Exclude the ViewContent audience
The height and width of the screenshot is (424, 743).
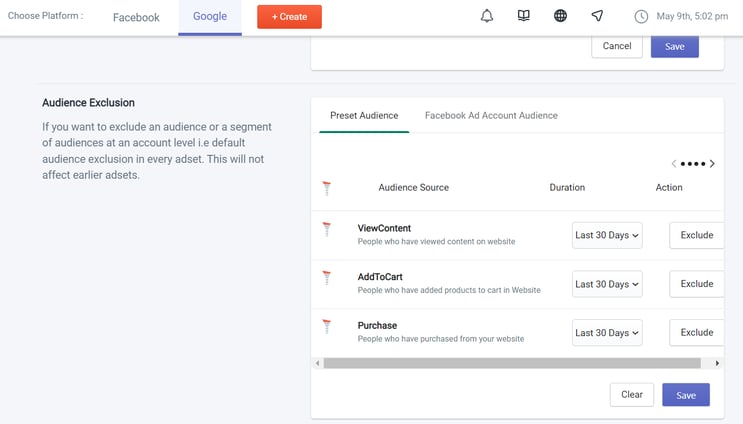coord(696,236)
